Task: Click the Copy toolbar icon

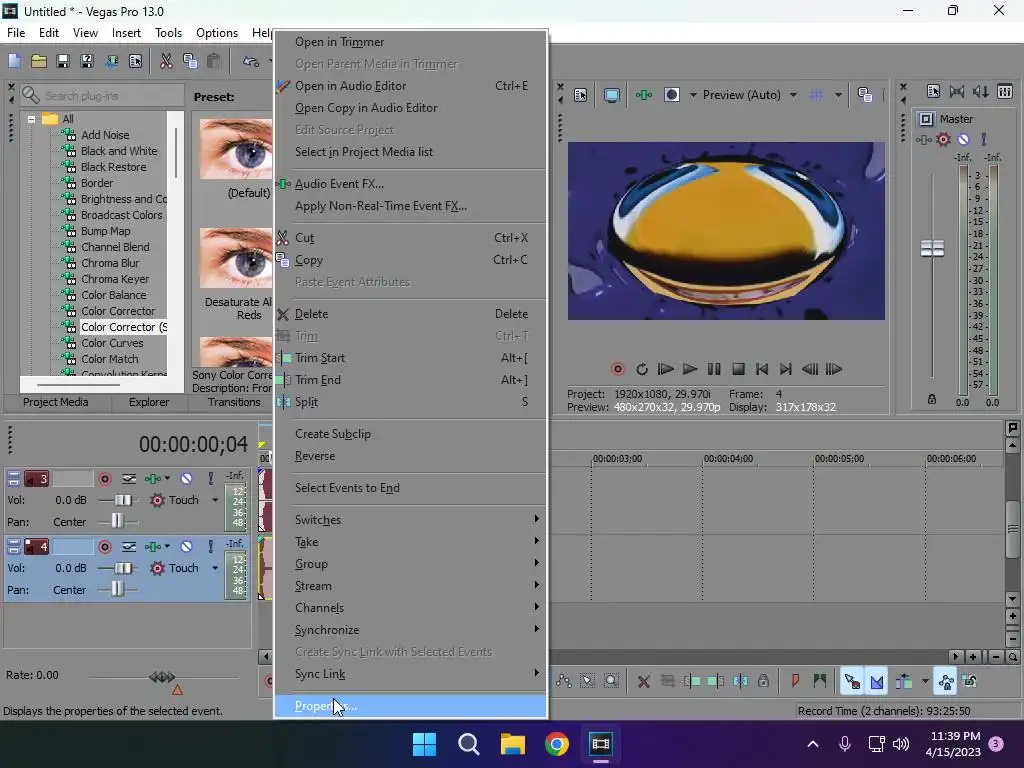Action: 190,61
